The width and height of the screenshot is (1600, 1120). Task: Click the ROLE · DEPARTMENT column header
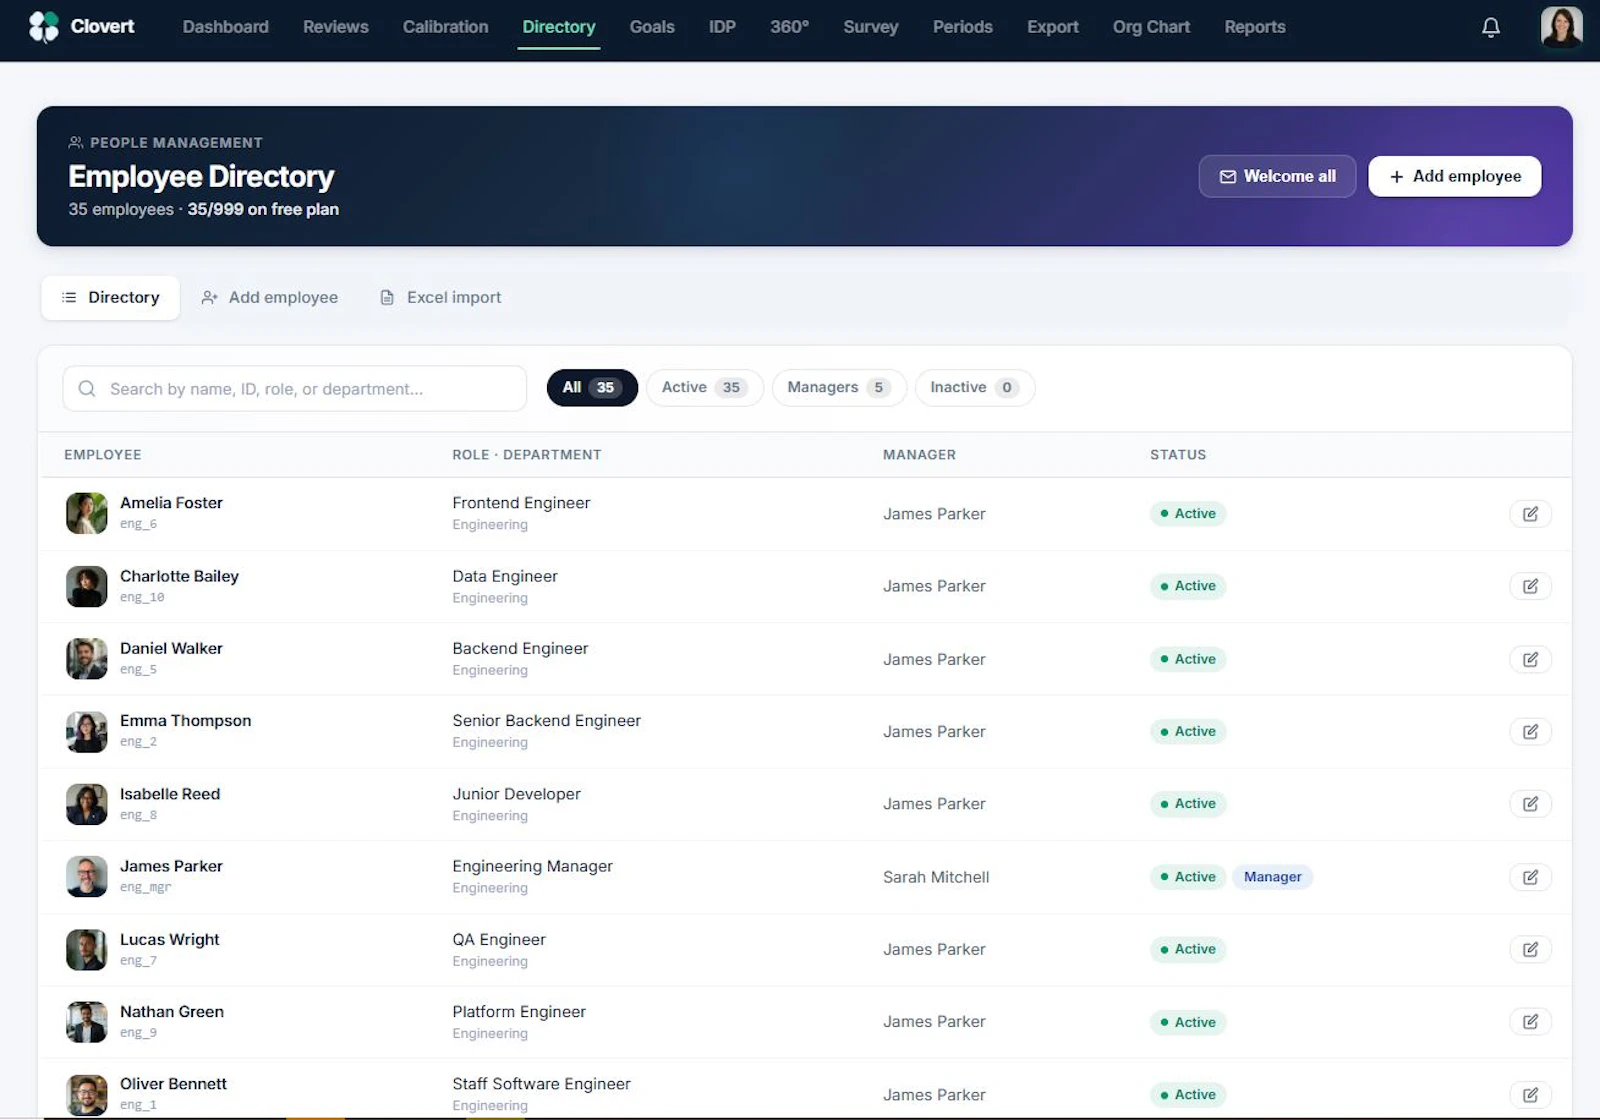pos(527,455)
